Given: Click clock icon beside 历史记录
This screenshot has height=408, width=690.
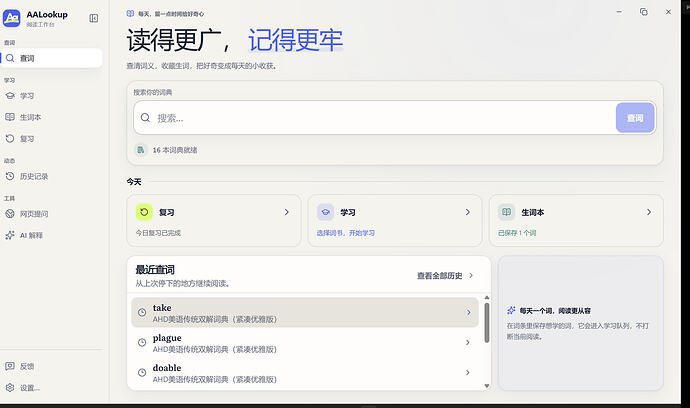Looking at the screenshot, I should (10, 176).
